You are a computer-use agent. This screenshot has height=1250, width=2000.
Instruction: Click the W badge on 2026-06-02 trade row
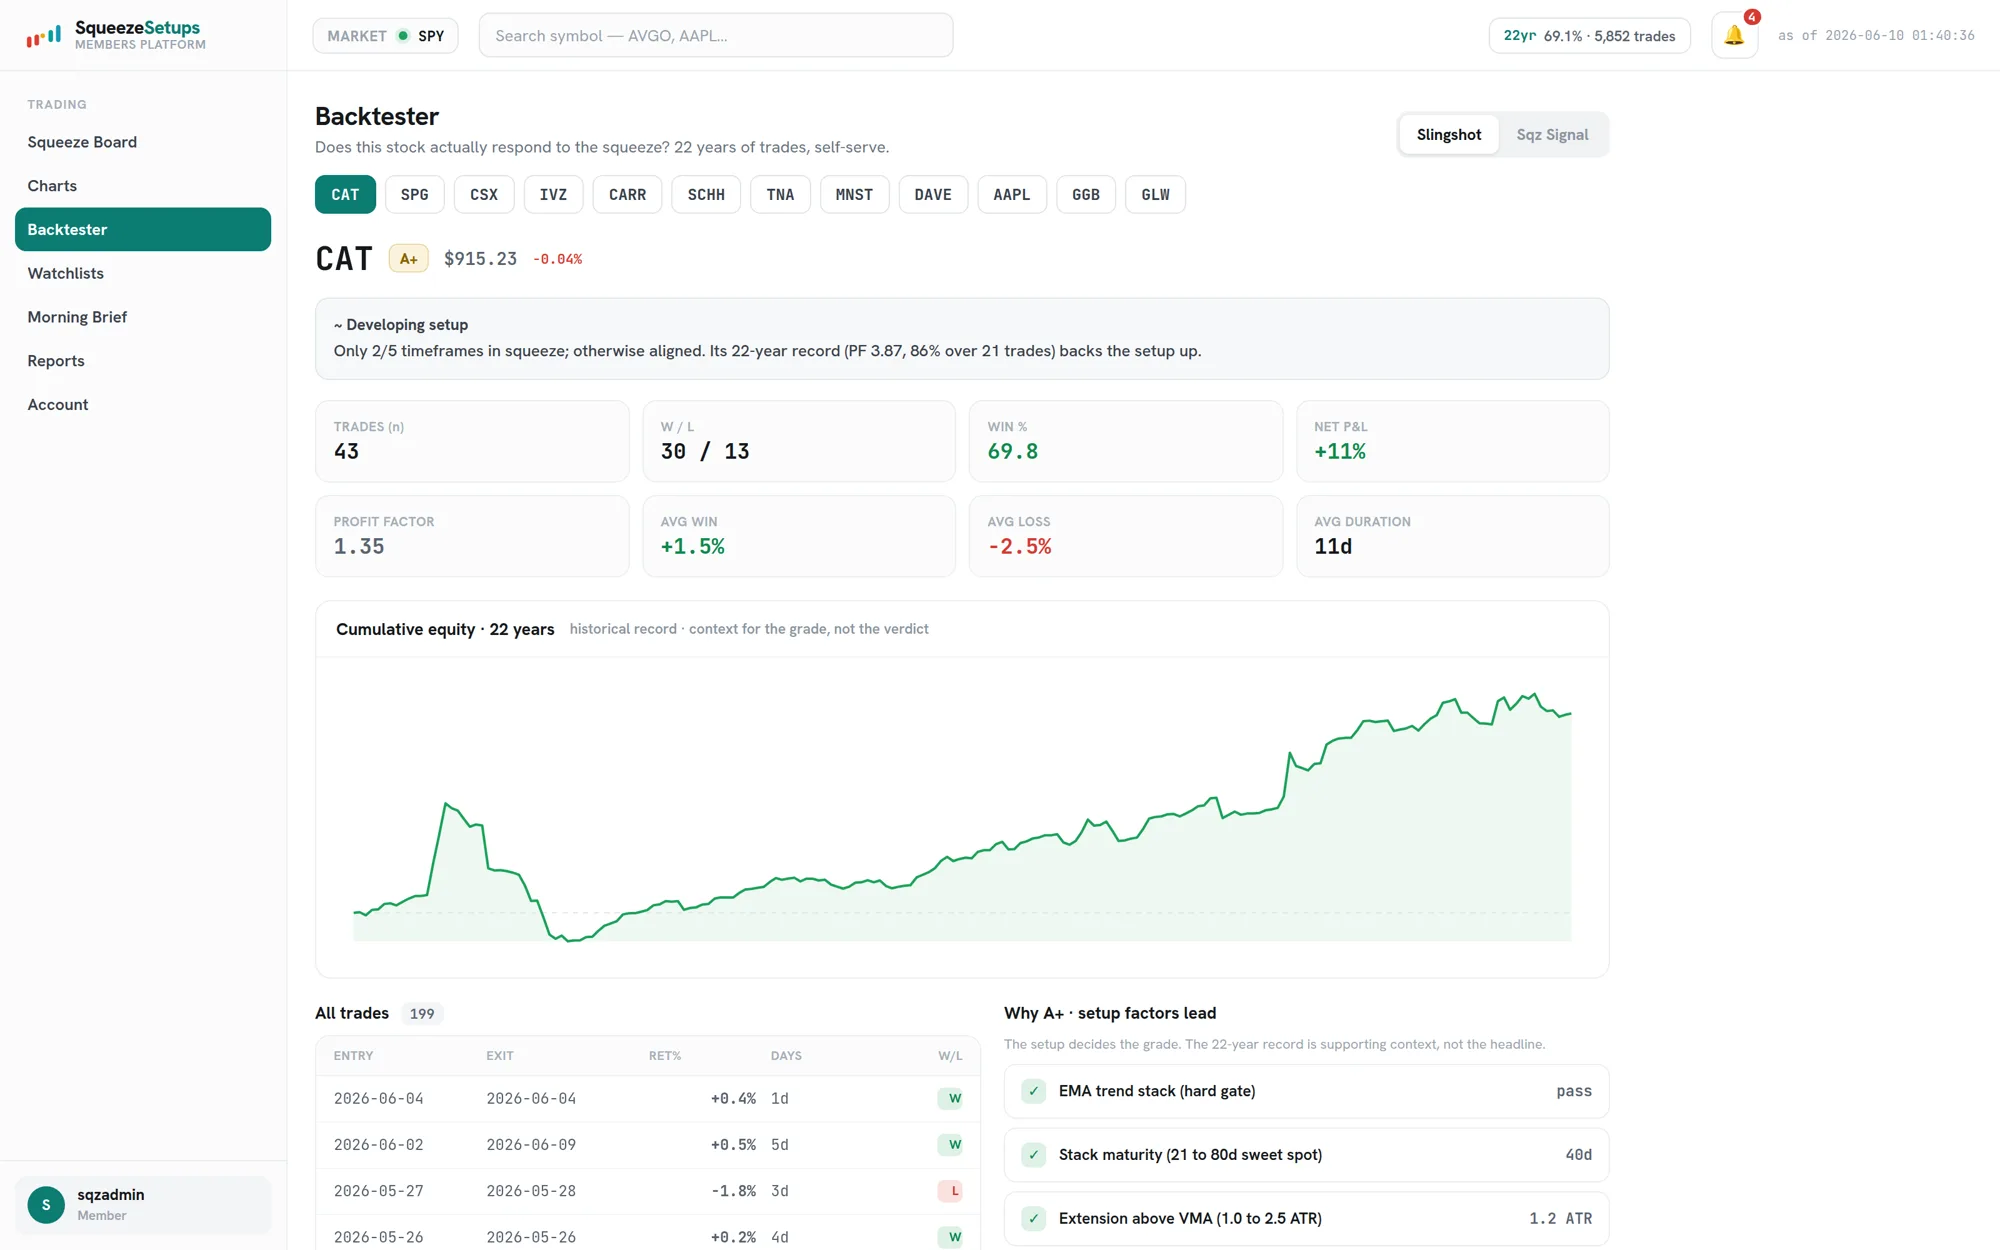(x=950, y=1144)
